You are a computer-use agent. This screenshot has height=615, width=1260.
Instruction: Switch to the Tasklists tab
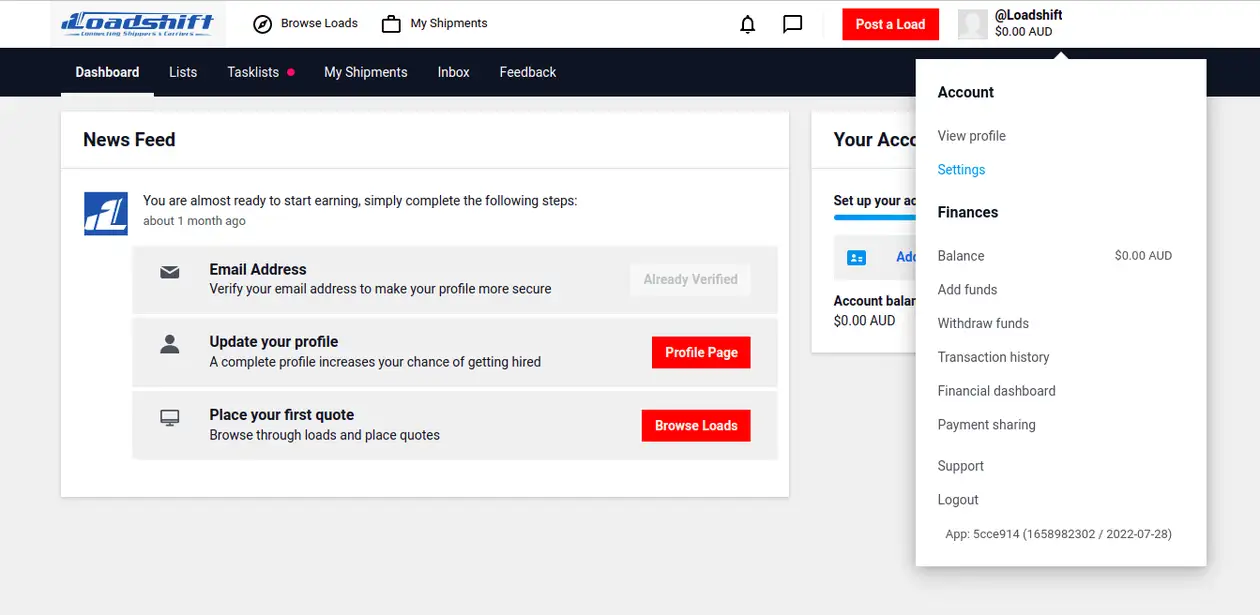pyautogui.click(x=253, y=72)
